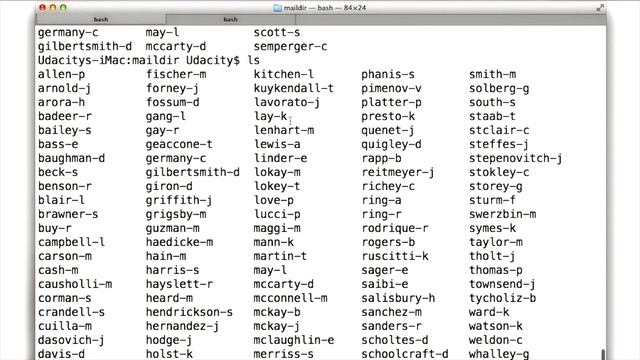This screenshot has width=640, height=360.
Task: Click directory name 'salisbury-h'
Action: [x=398, y=298]
